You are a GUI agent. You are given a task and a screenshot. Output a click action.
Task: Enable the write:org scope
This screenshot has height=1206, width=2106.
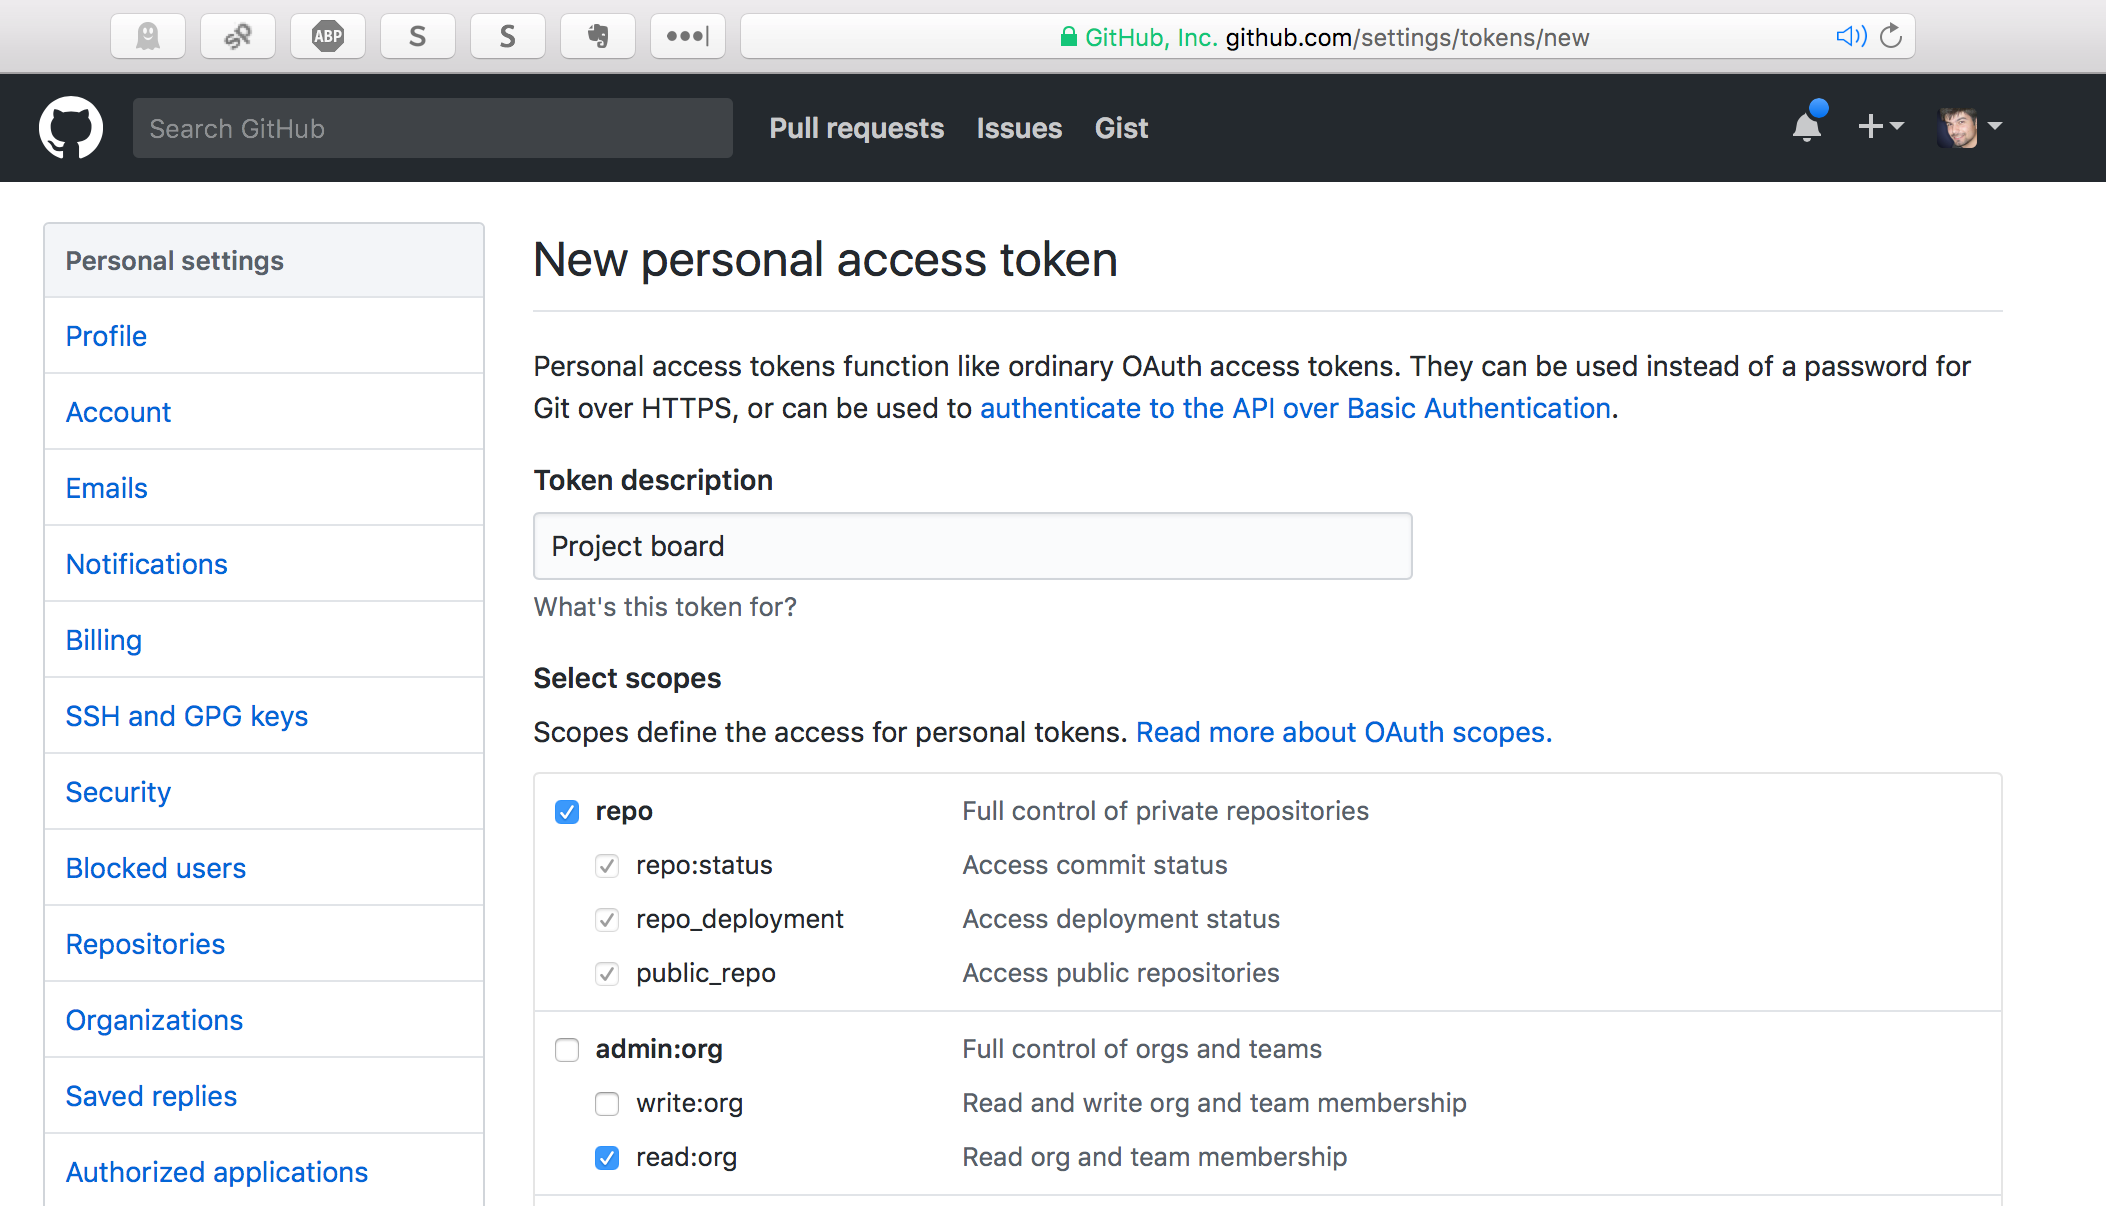click(607, 1104)
